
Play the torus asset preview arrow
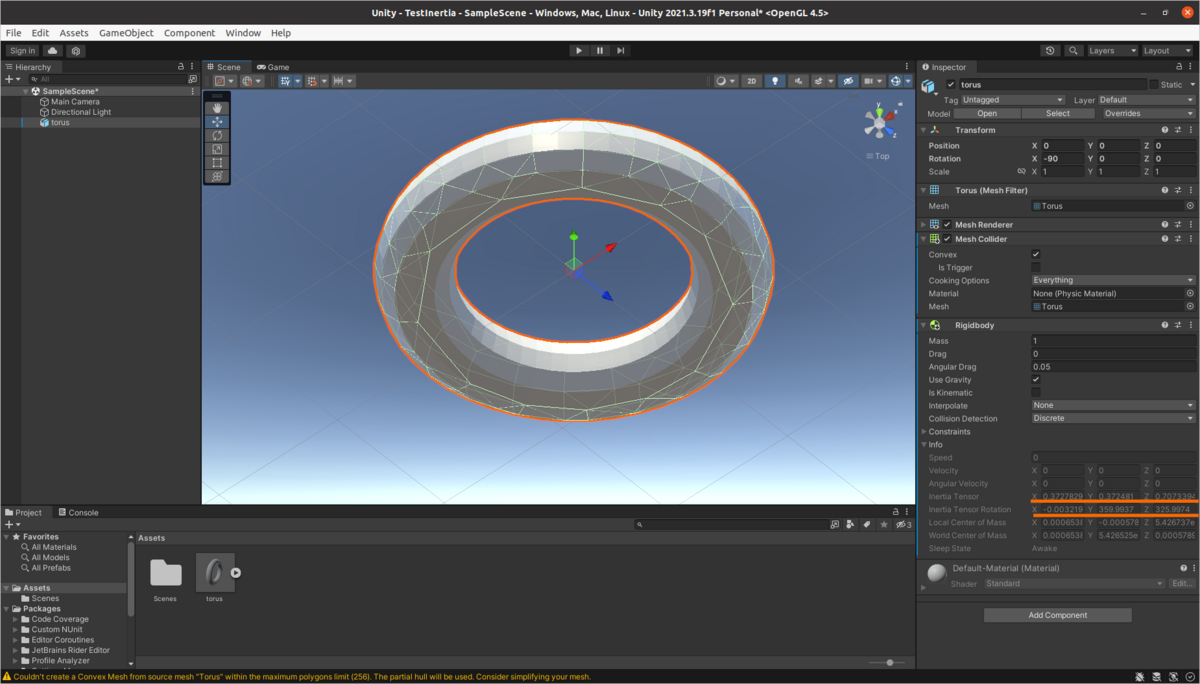click(236, 573)
